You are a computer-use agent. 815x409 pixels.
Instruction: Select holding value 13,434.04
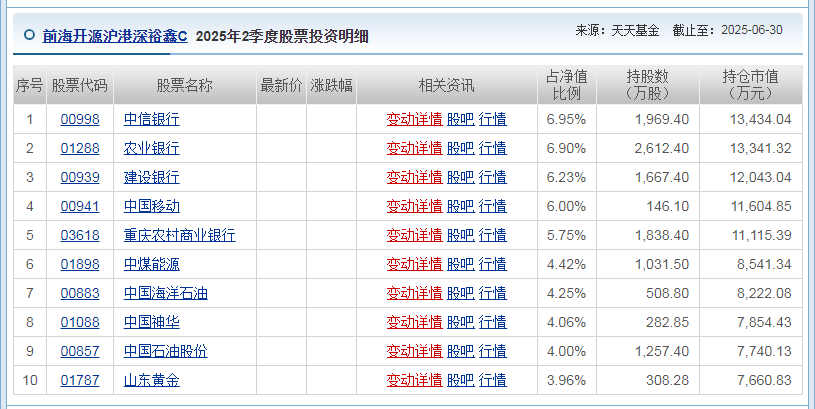(760, 120)
